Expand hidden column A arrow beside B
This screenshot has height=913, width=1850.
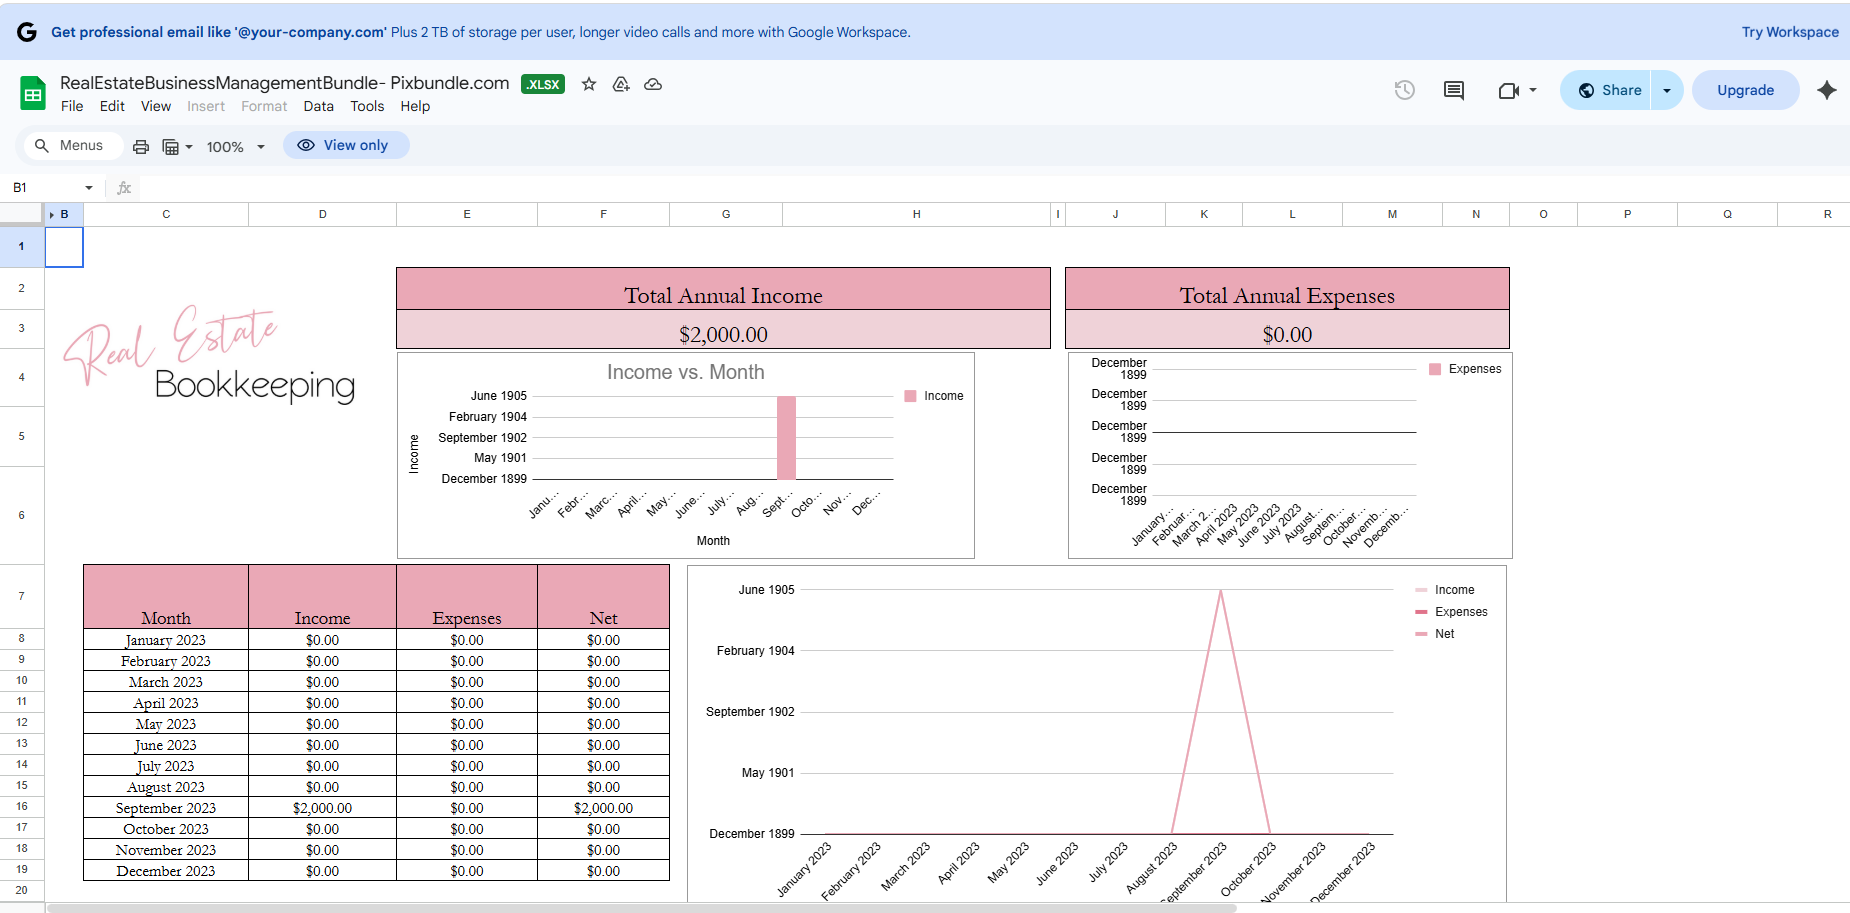click(x=52, y=215)
